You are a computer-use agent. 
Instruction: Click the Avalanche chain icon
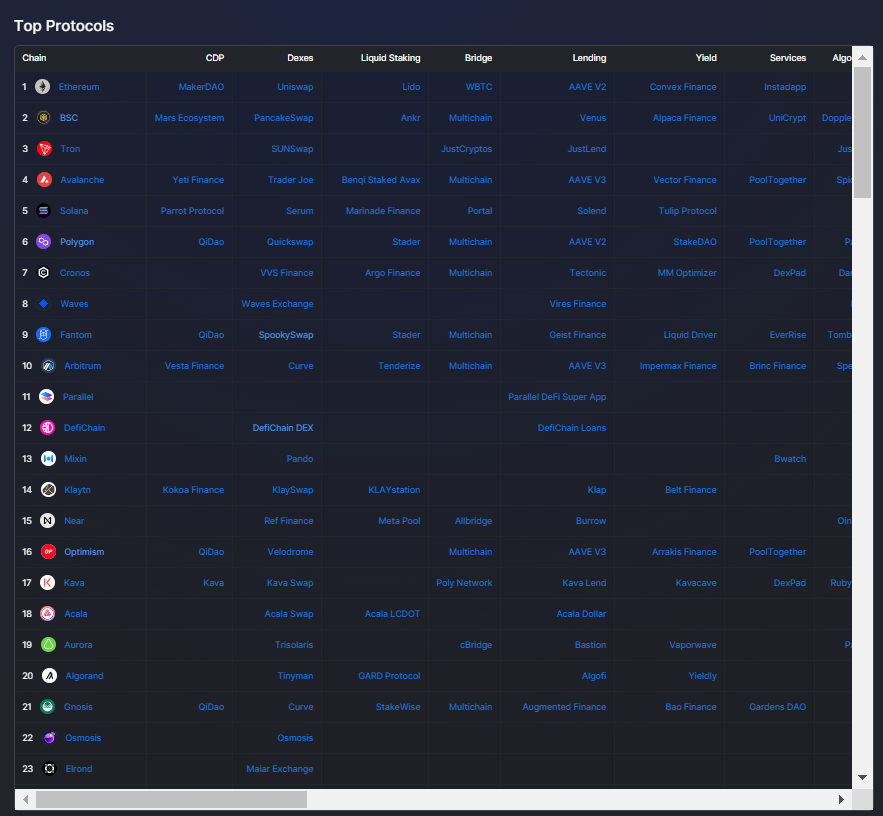point(44,180)
